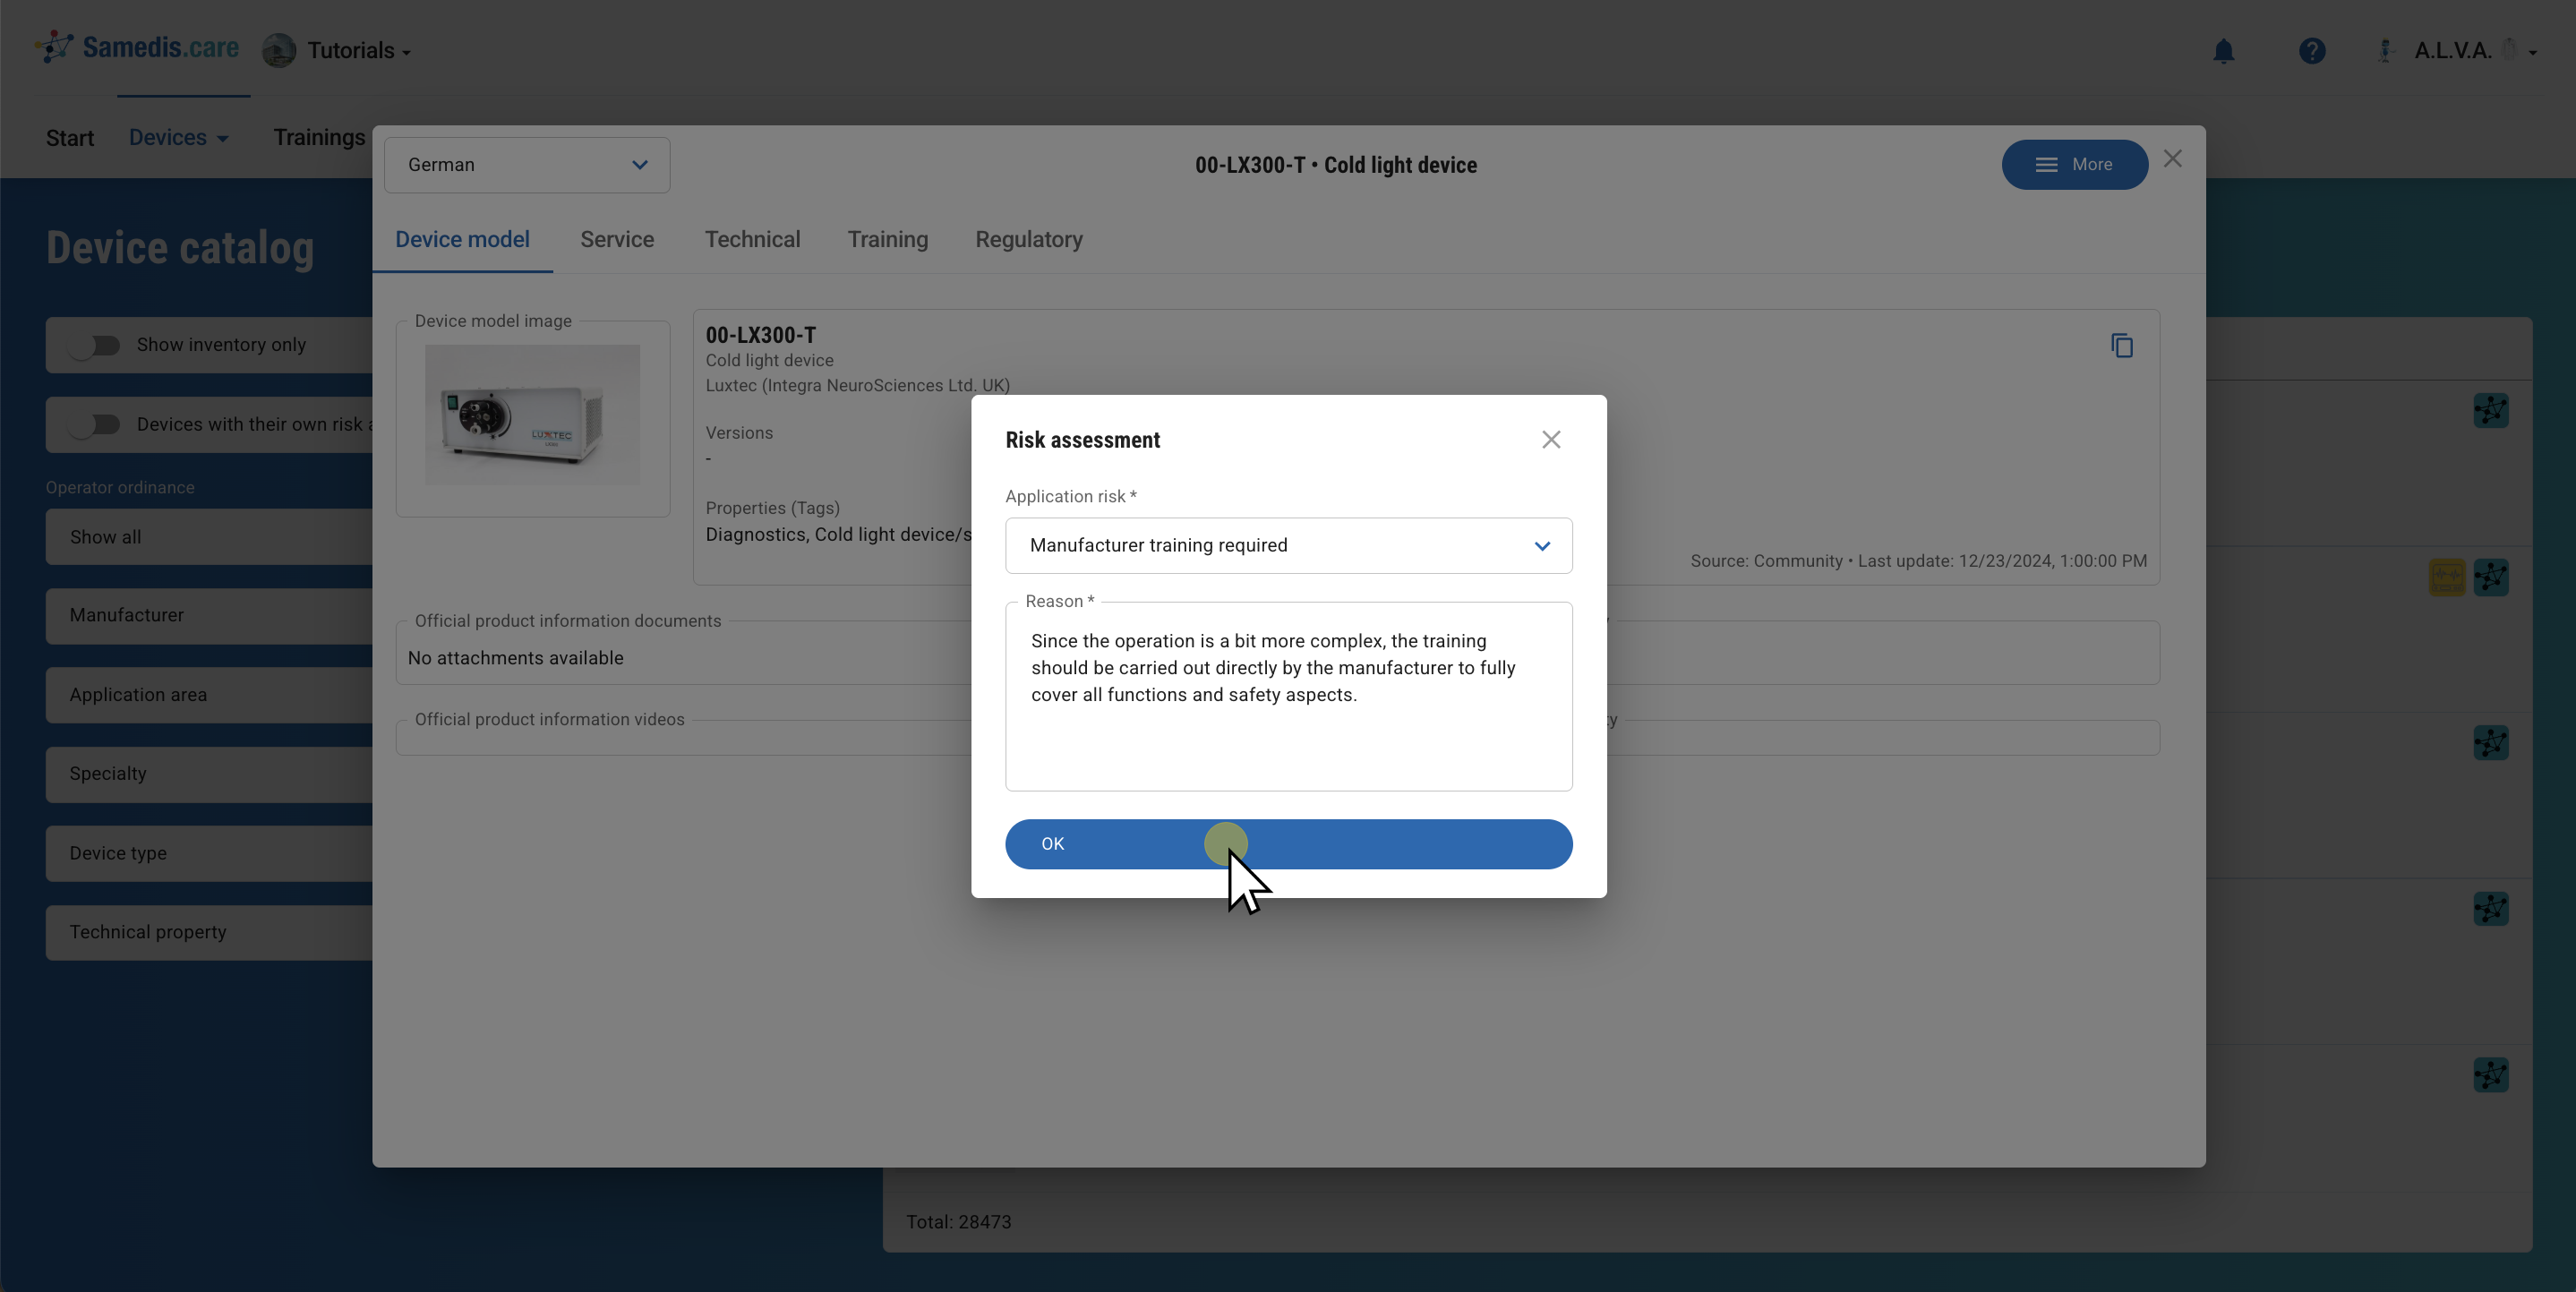Close the Risk assessment dialog

pos(1550,440)
